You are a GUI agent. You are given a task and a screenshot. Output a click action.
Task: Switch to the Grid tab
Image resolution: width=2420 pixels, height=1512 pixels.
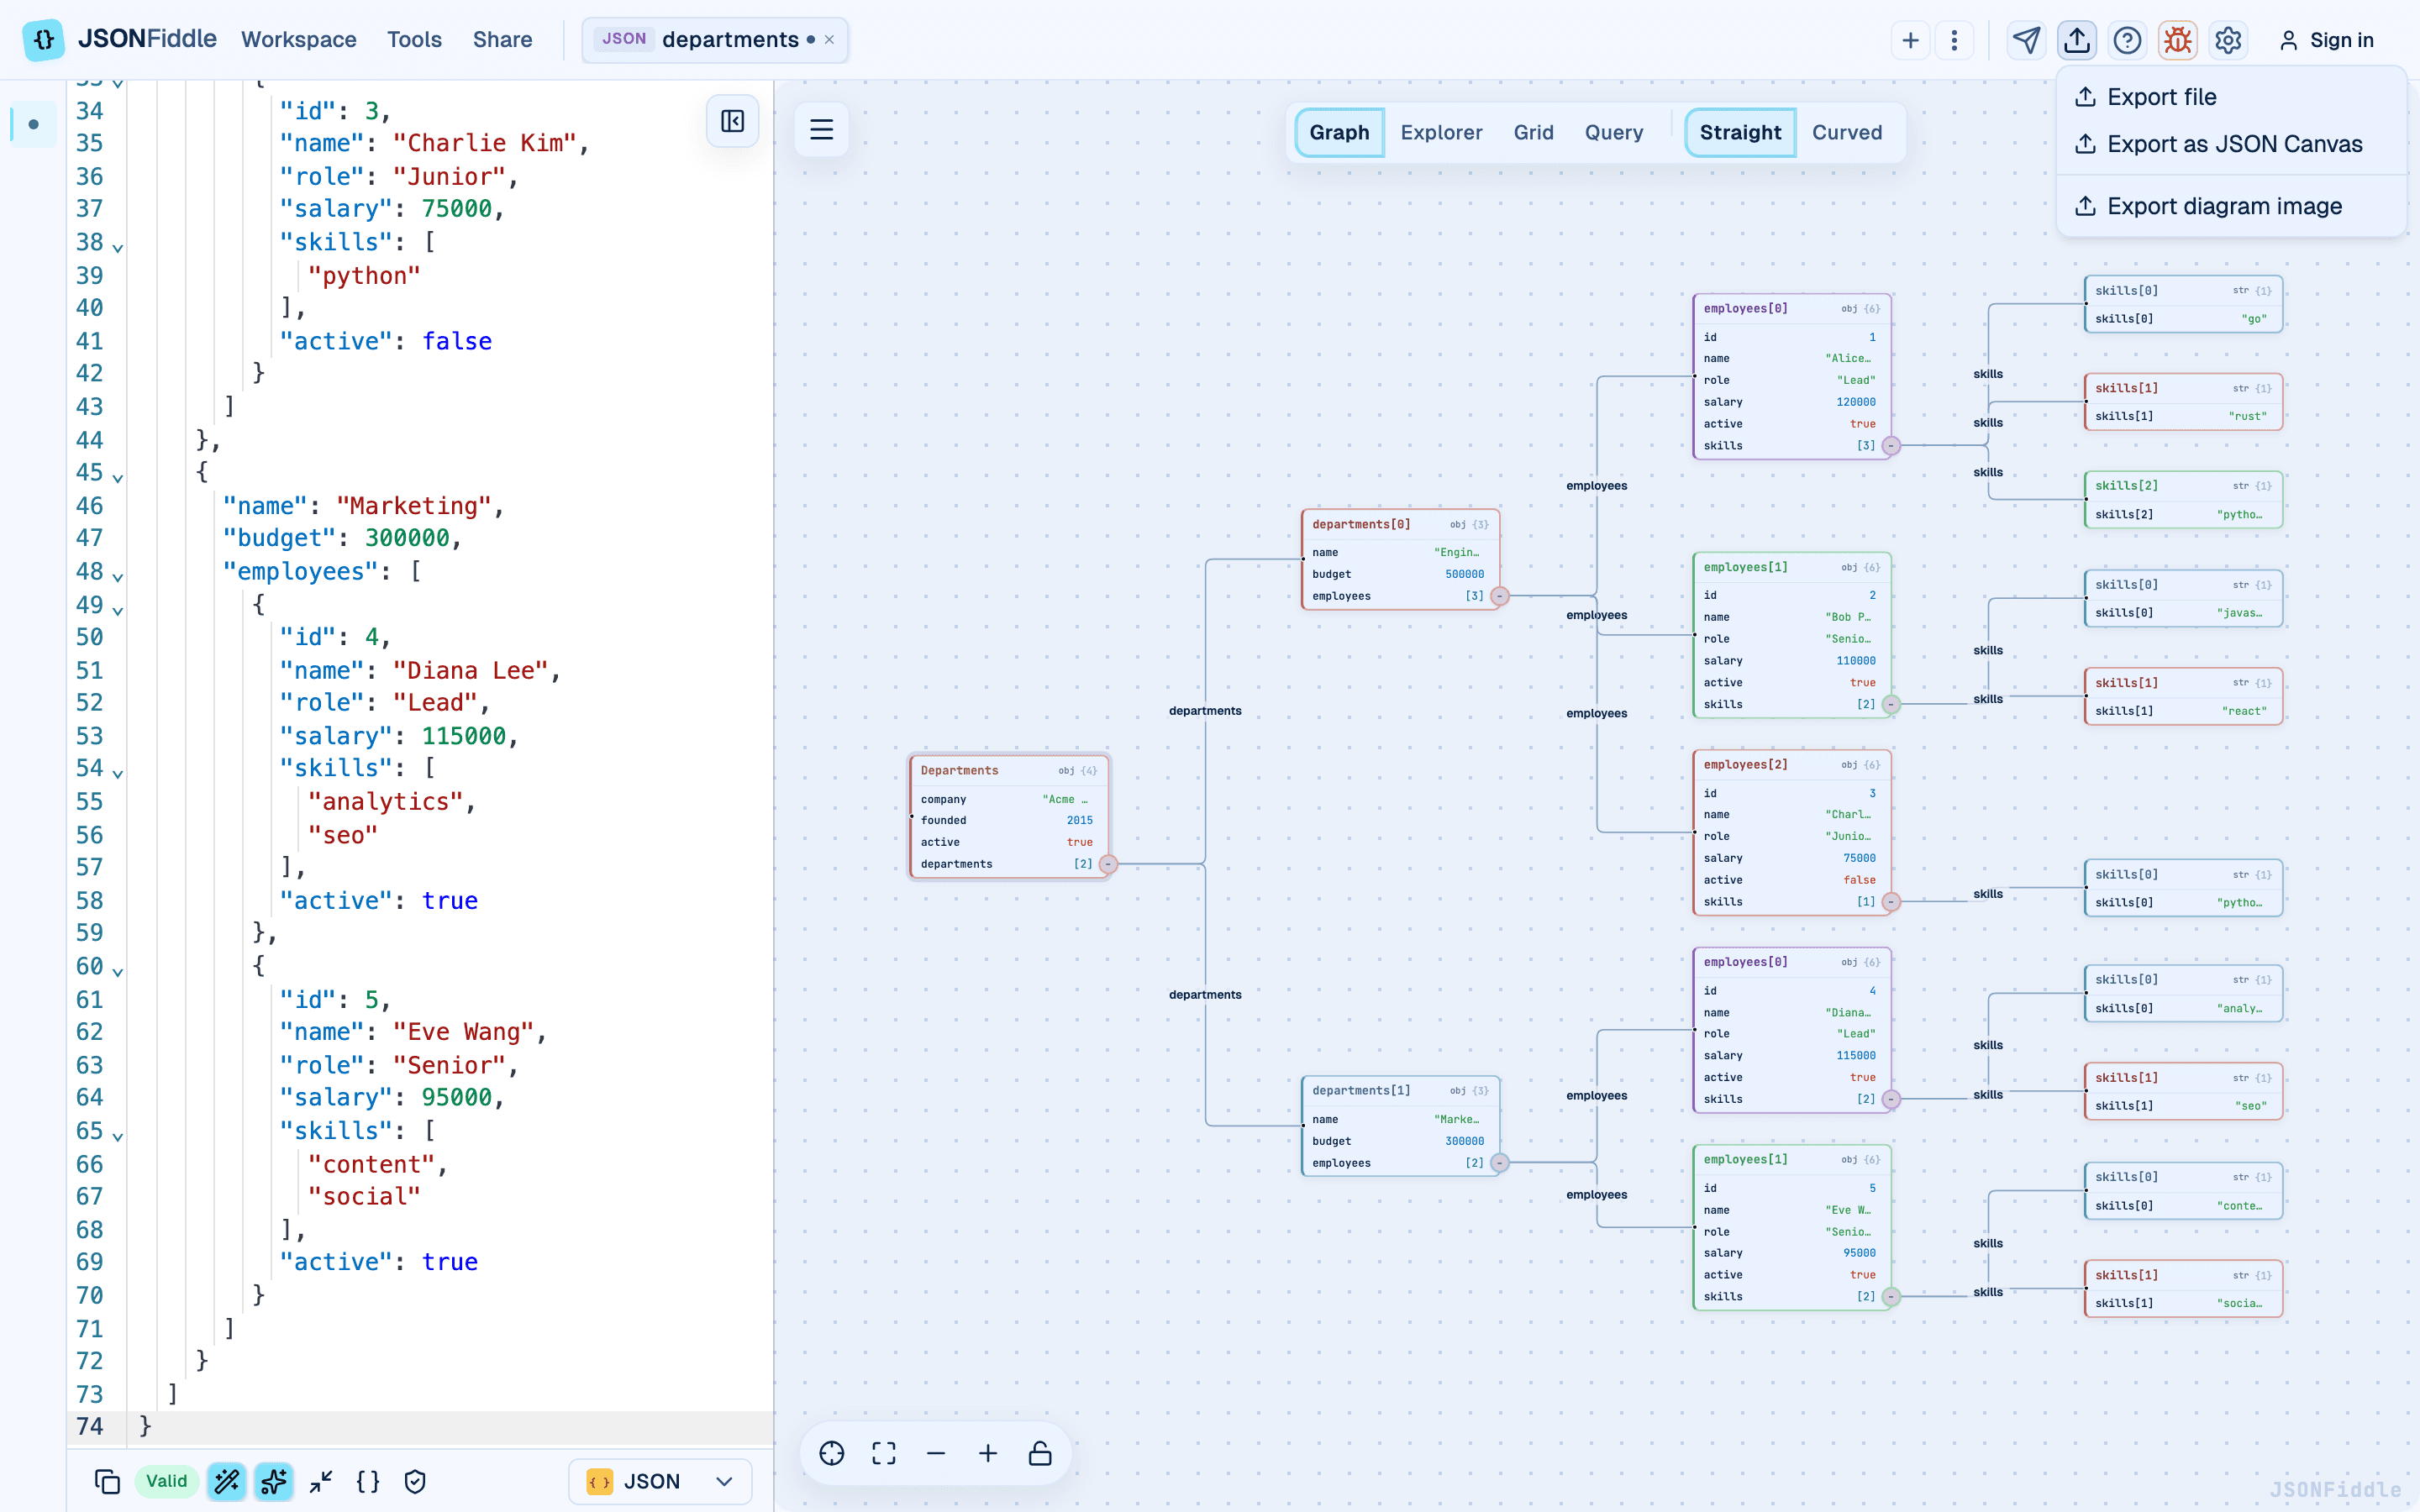pyautogui.click(x=1533, y=132)
